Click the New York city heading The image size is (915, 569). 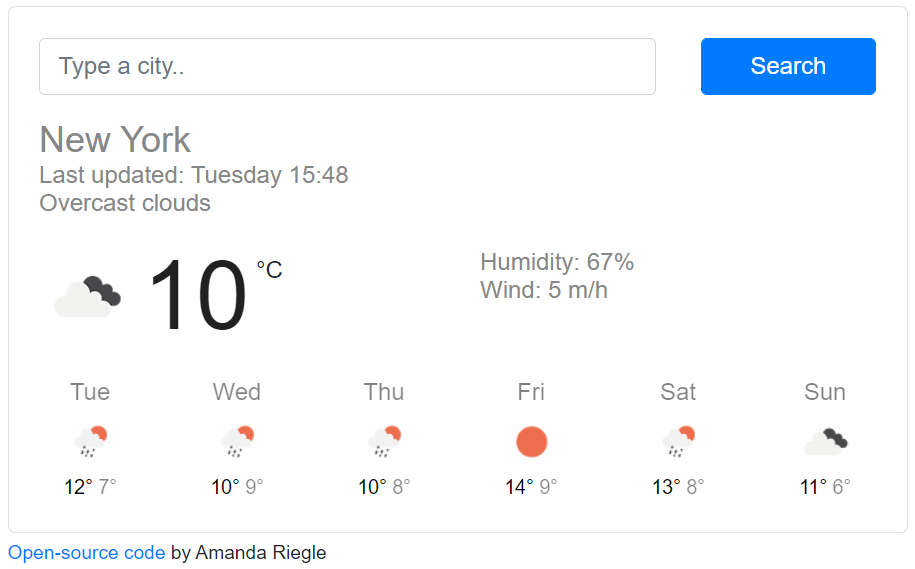pyautogui.click(x=115, y=140)
